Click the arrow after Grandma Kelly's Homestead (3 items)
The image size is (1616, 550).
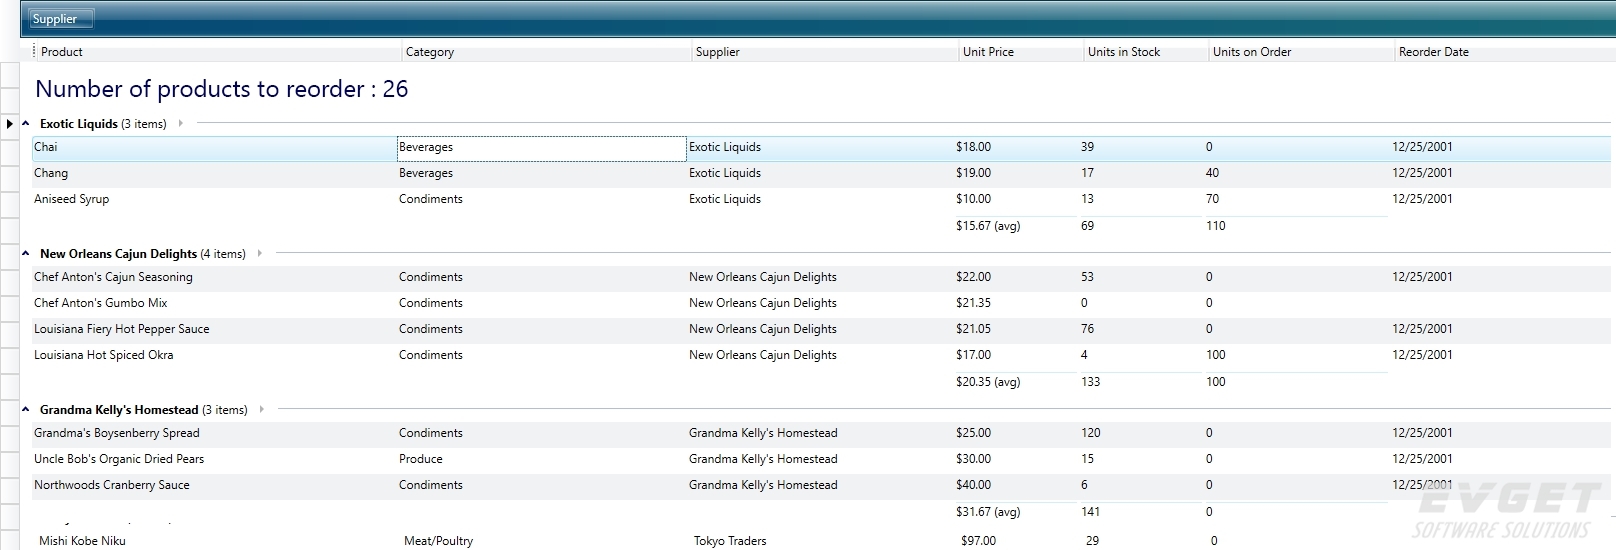pyautogui.click(x=262, y=410)
